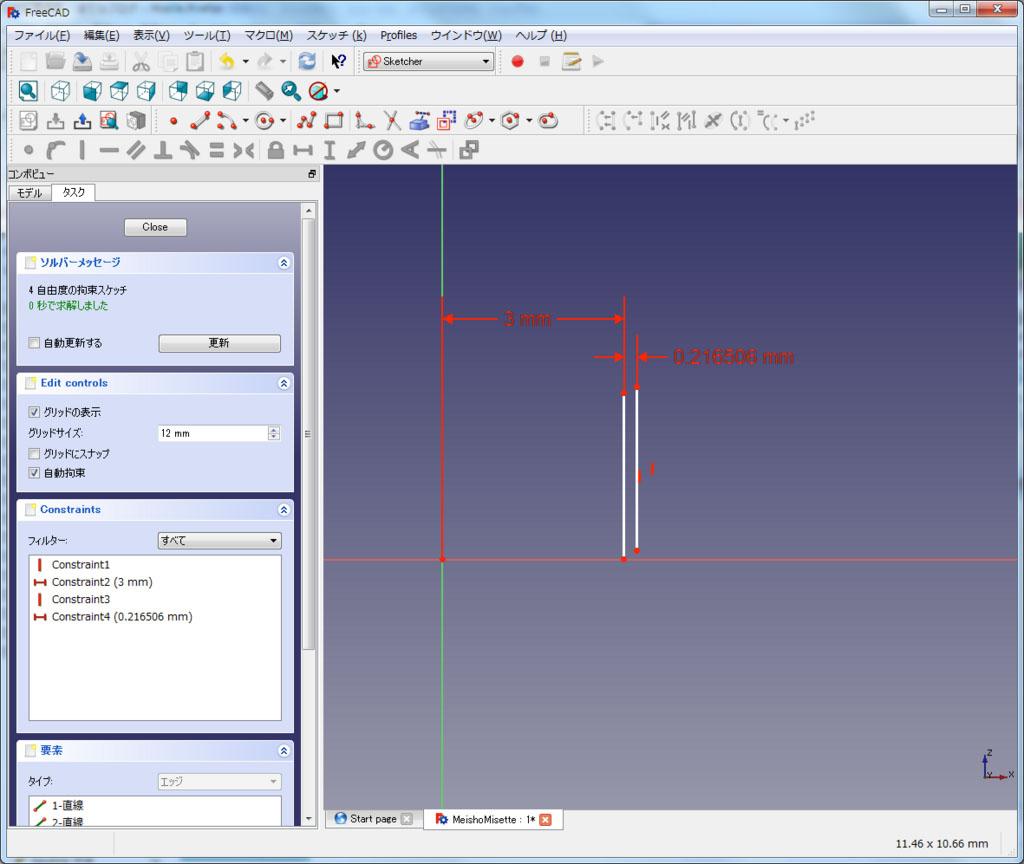Select the create line tool
Image resolution: width=1024 pixels, height=864 pixels.
[x=200, y=121]
